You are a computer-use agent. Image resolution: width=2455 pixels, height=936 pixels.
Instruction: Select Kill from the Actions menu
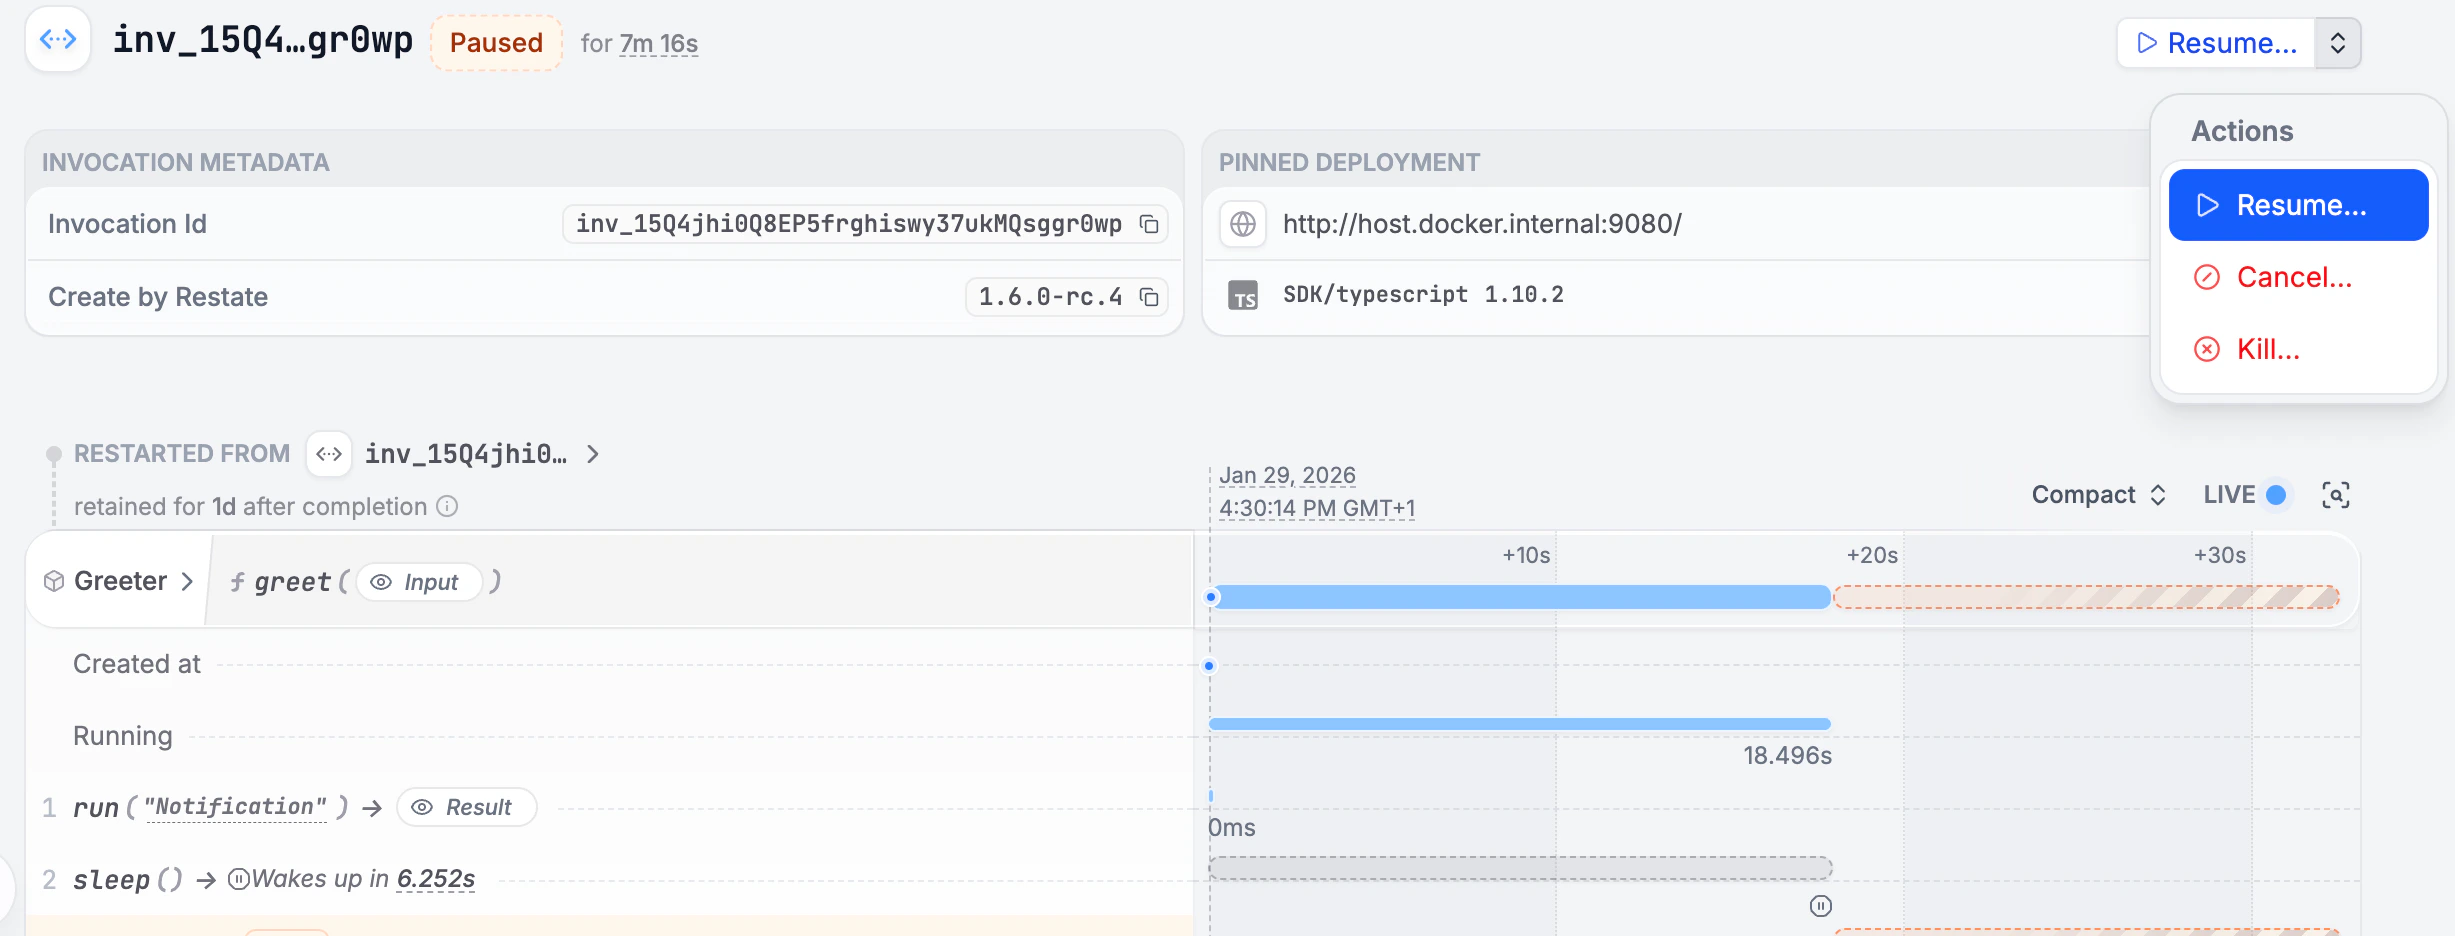[2269, 349]
